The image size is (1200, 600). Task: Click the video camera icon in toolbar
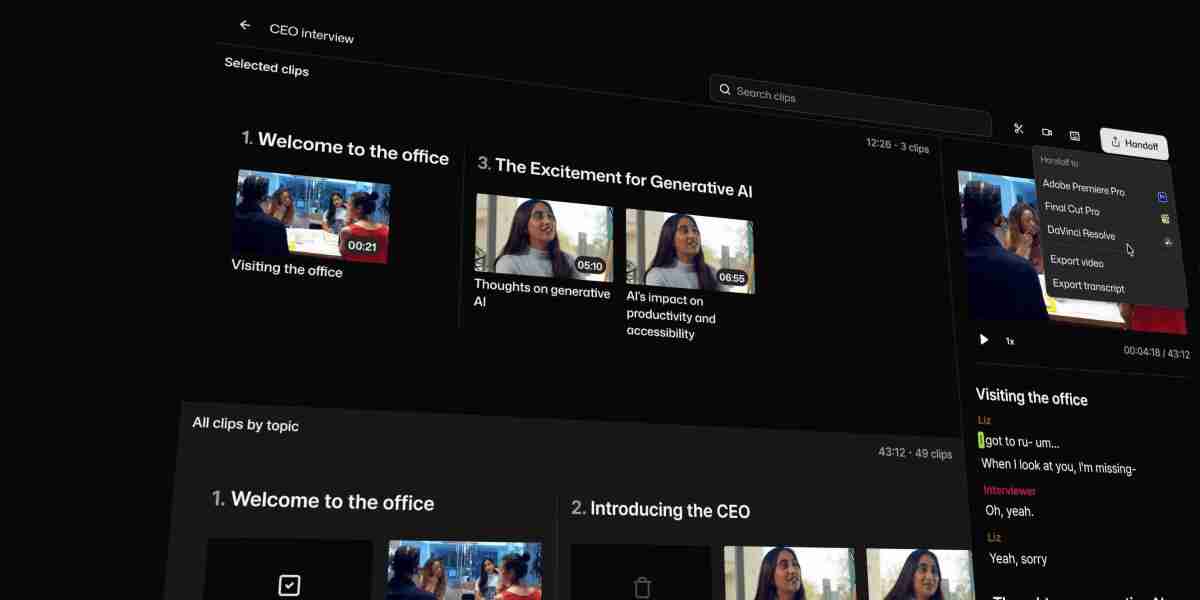[1047, 132]
